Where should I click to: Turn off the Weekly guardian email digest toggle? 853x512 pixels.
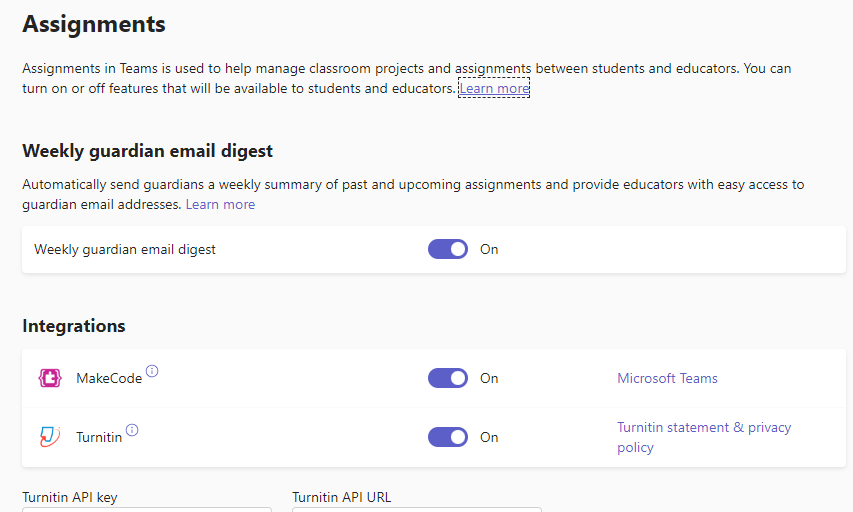pos(448,249)
